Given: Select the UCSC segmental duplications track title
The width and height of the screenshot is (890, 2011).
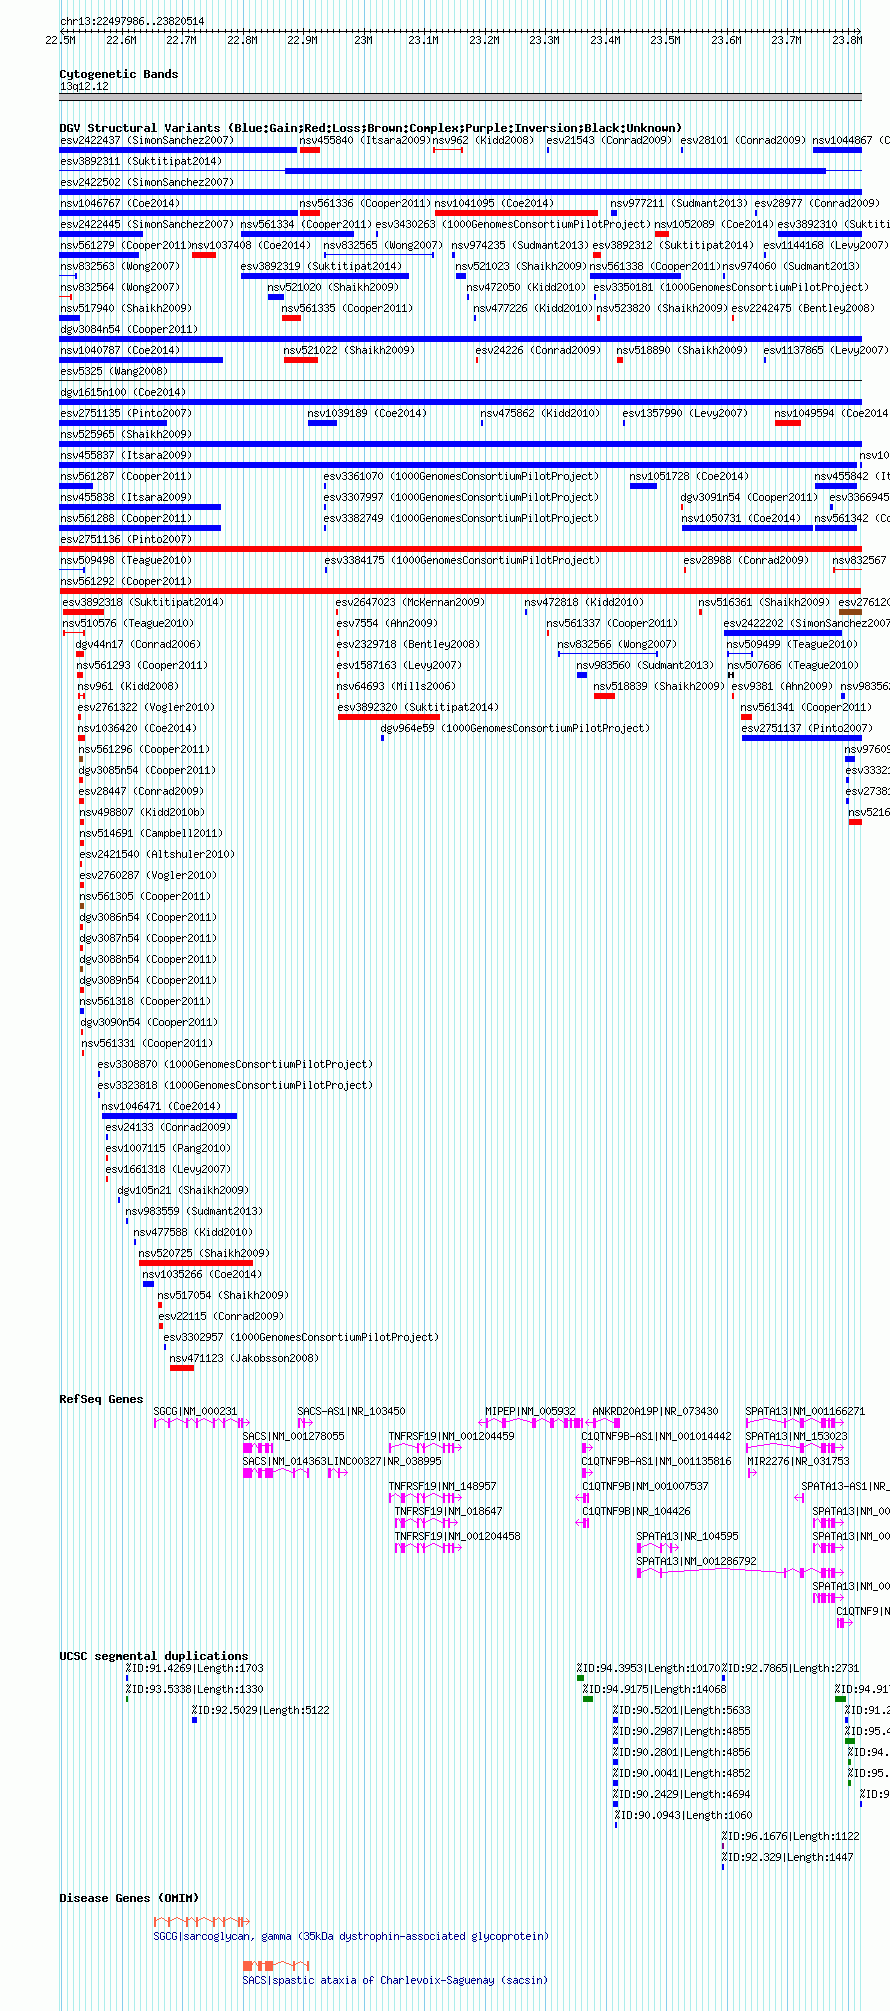Looking at the screenshot, I should click(154, 1656).
